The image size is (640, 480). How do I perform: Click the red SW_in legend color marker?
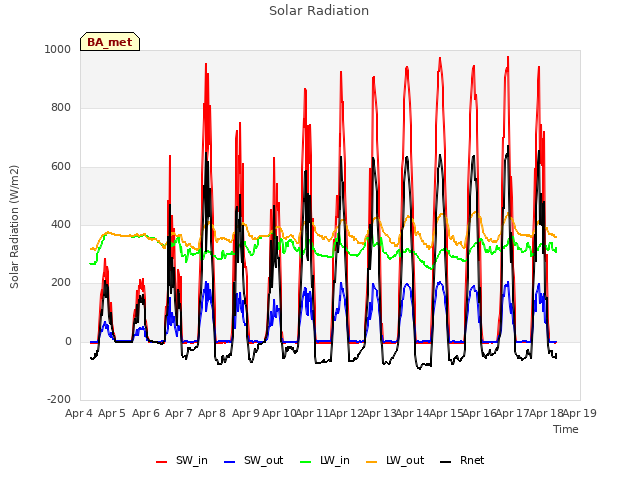[162, 462]
